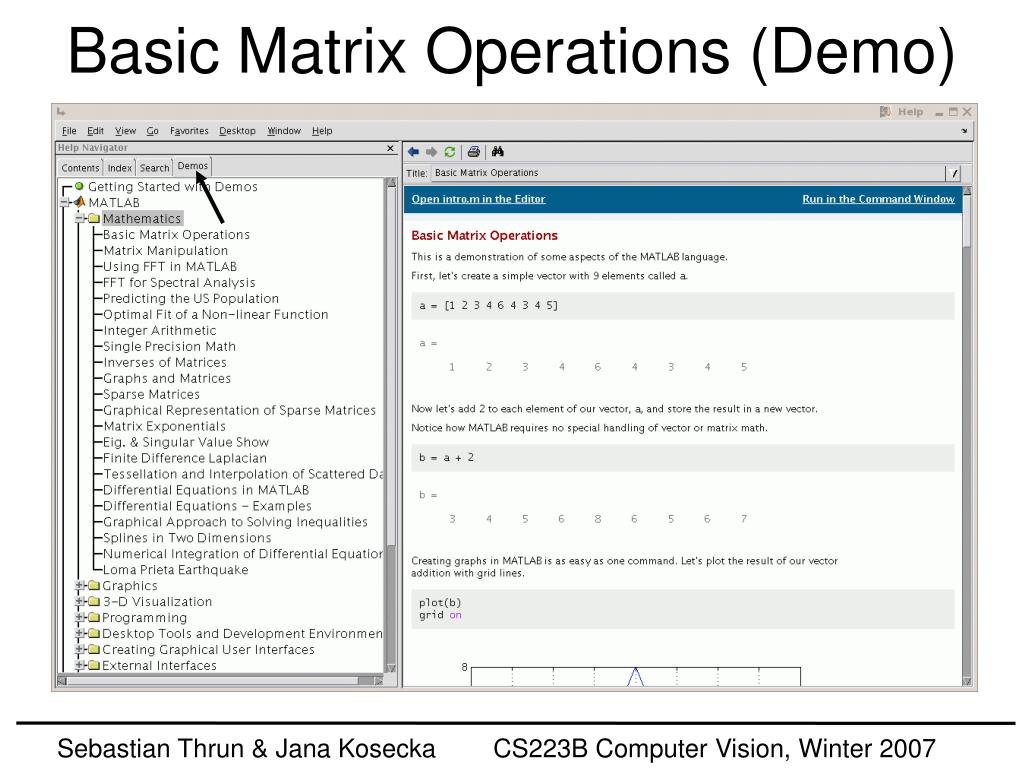Select Integer Arithmetic demo
Image resolution: width=1024 pixels, height=768 pixels.
point(159,330)
